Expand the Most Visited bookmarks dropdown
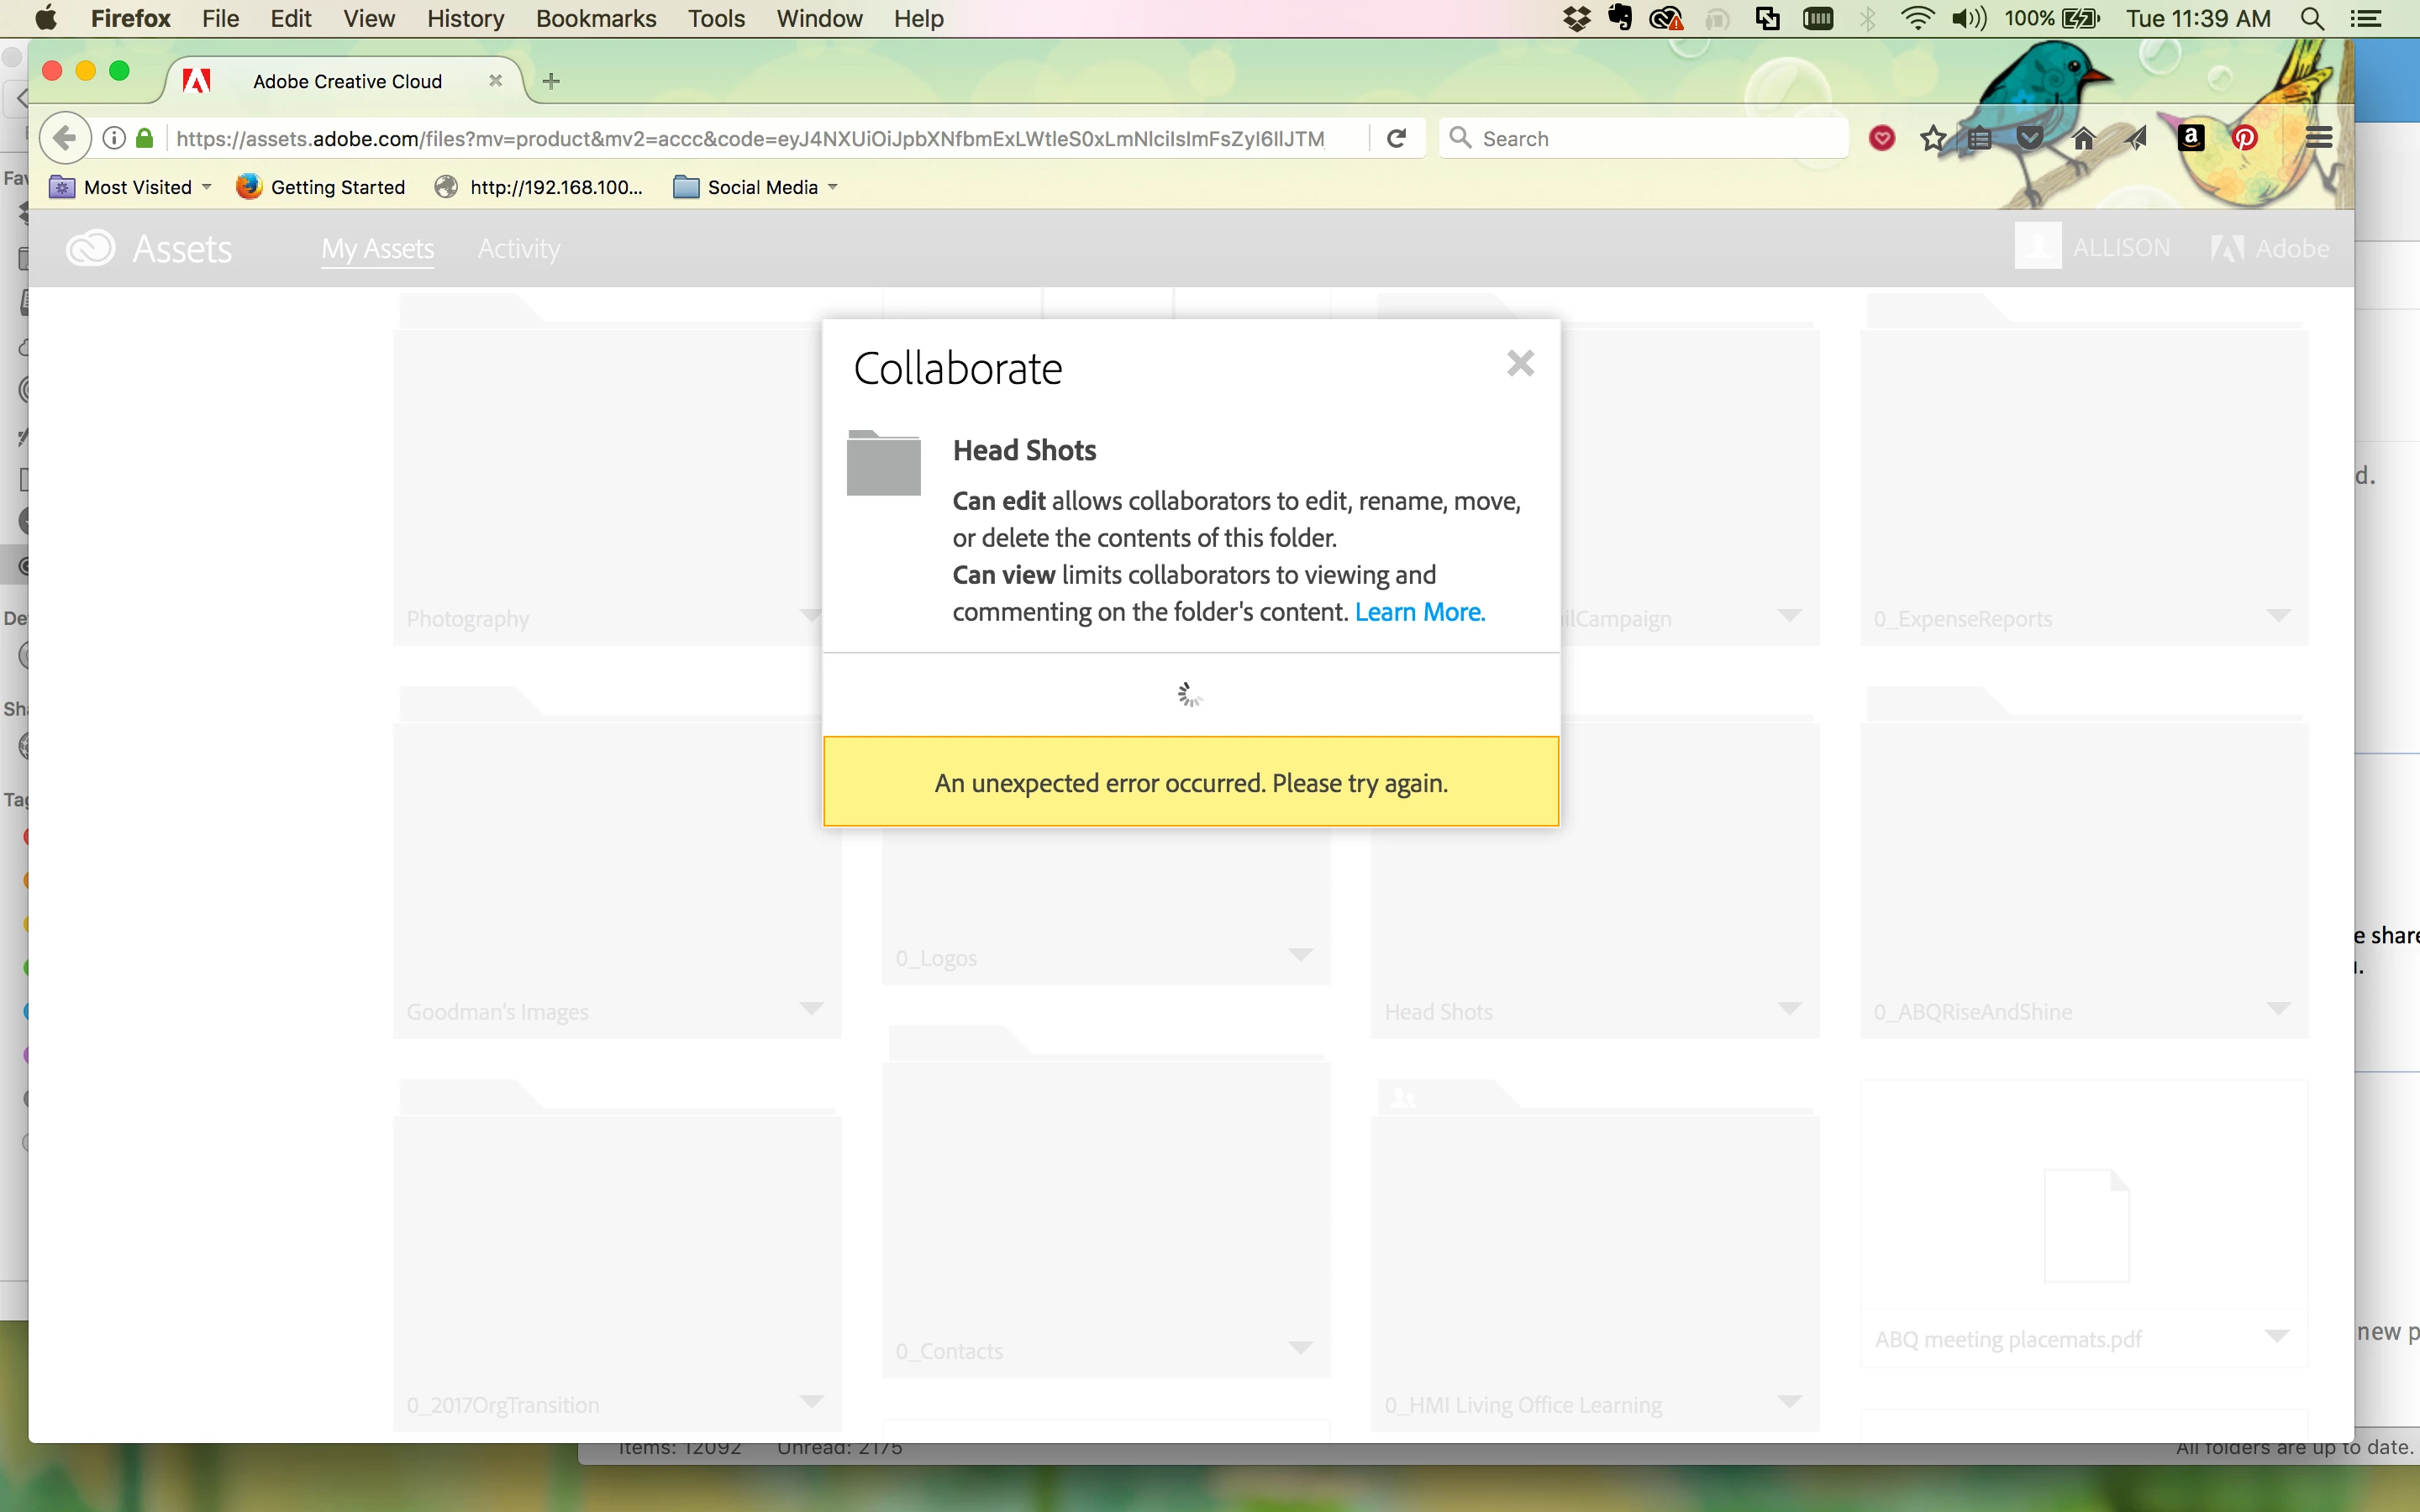Viewport: 2420px width, 1512px height. 207,187
